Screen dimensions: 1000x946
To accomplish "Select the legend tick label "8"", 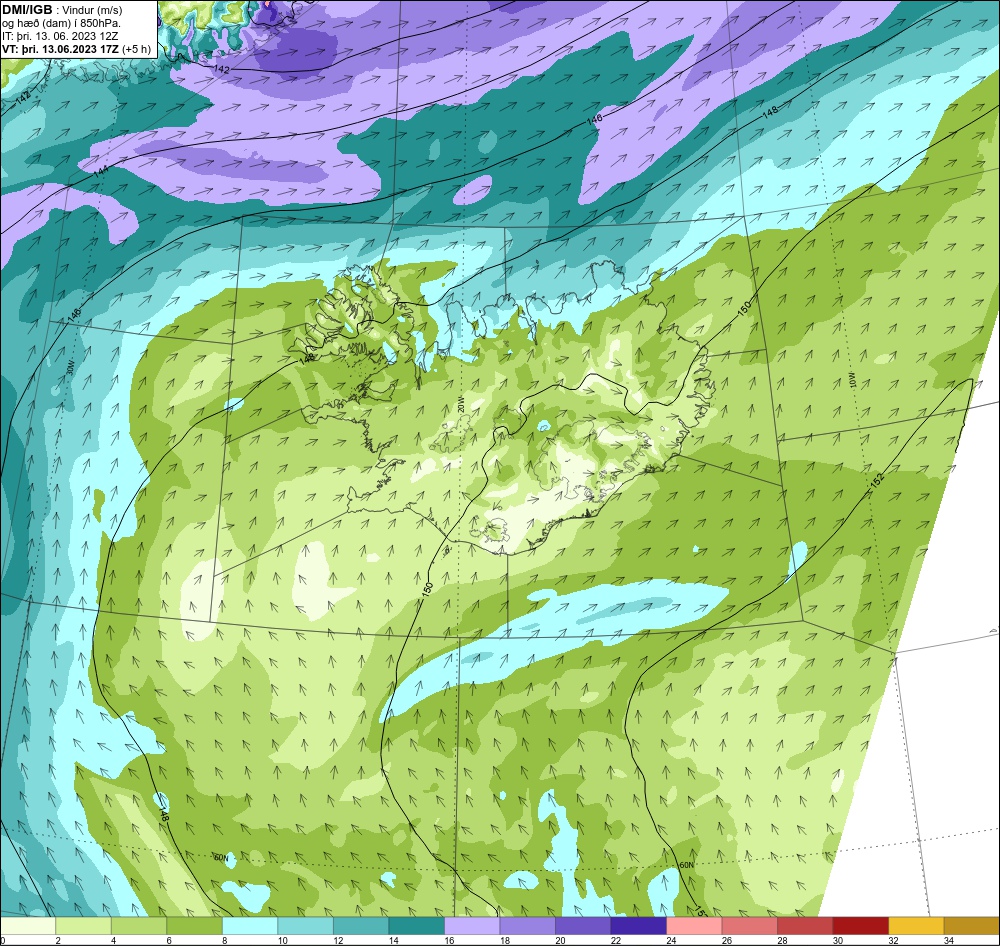I will tap(224, 940).
